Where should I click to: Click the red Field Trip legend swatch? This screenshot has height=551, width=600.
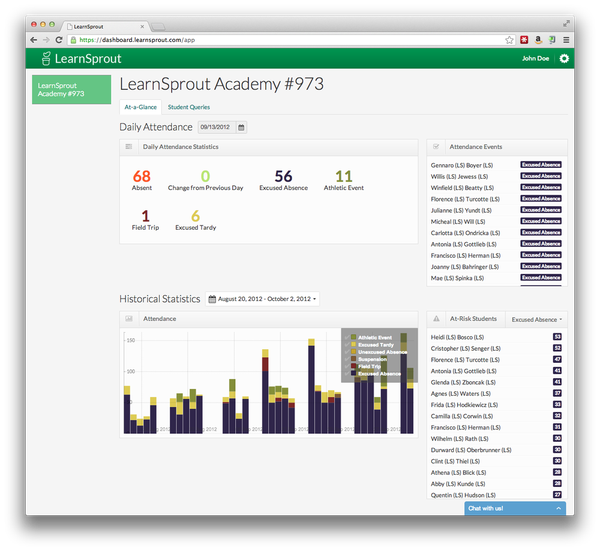click(354, 366)
